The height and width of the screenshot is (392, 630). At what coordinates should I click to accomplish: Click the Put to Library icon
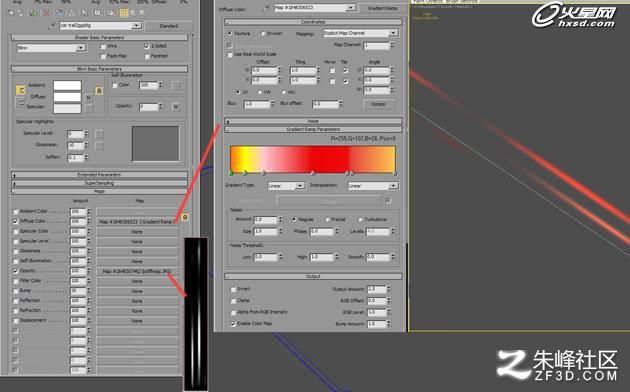pyautogui.click(x=84, y=13)
